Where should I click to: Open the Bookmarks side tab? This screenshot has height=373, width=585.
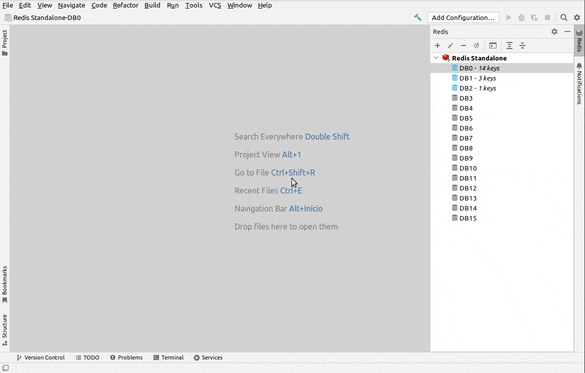pyautogui.click(x=4, y=284)
